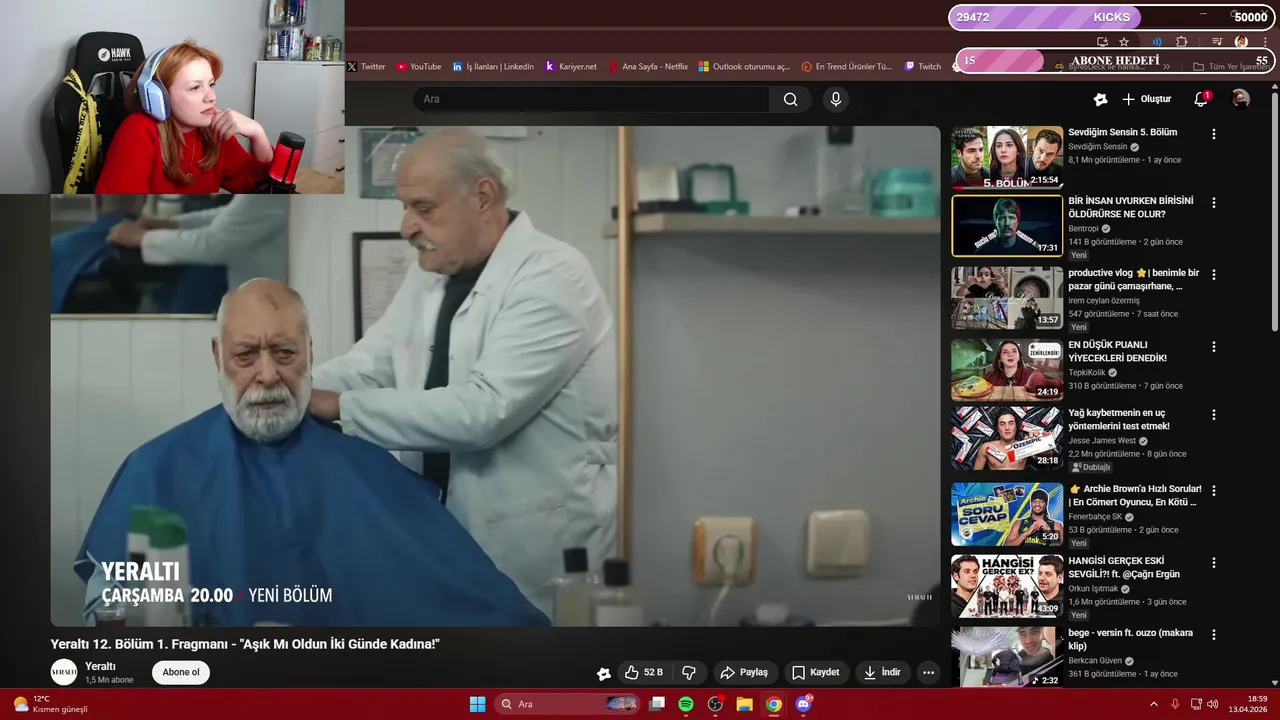Screen dimensions: 1280x720
Task: Open Kariyer.net bookmark
Action: [571, 66]
